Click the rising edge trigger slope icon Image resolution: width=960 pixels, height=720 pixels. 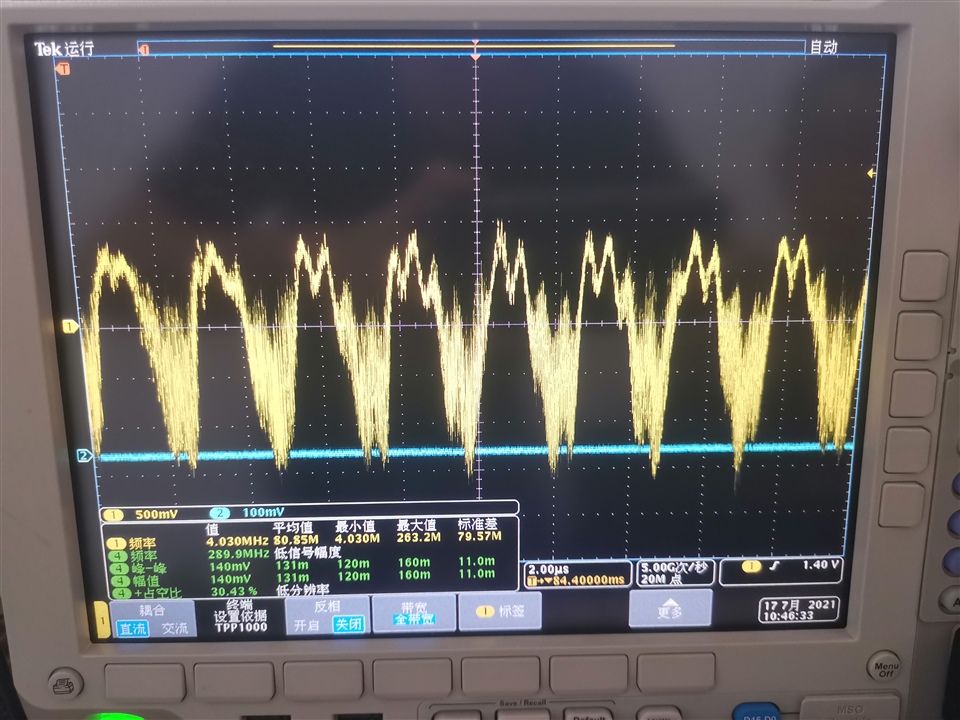click(x=774, y=566)
